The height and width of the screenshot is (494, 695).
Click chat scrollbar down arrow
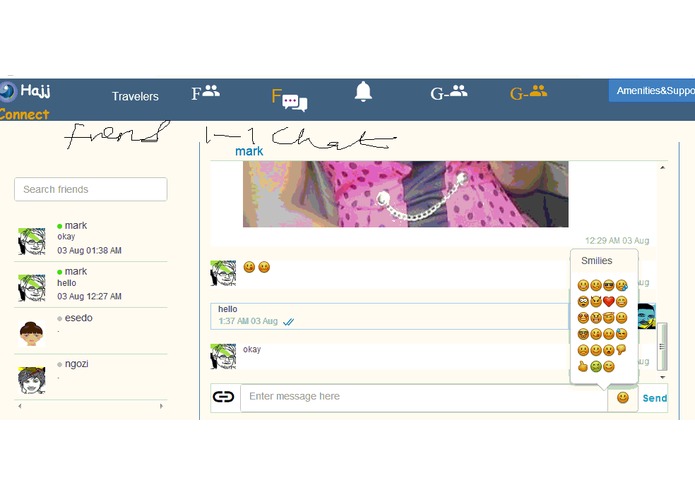662,377
